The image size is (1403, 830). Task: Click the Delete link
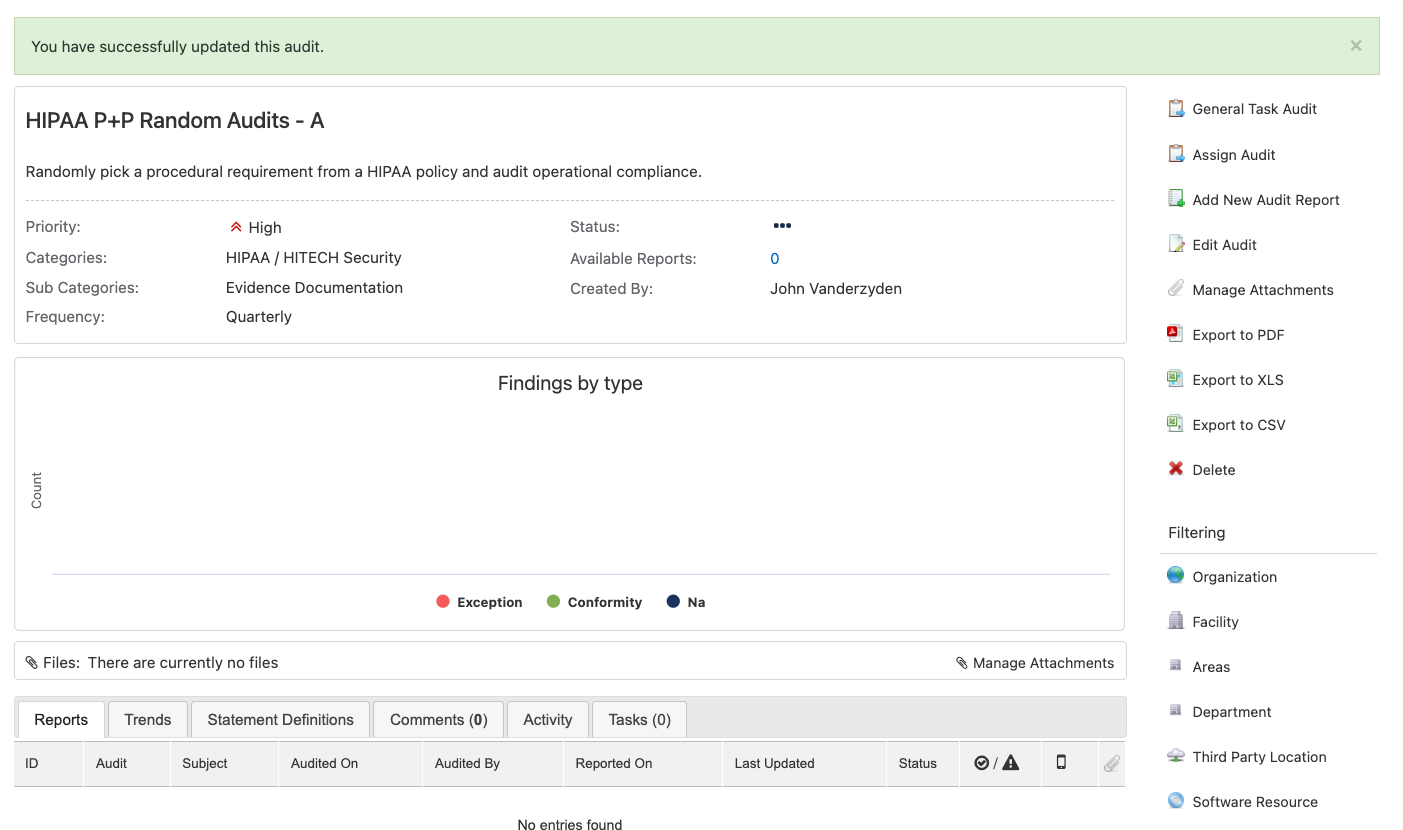tap(1214, 470)
